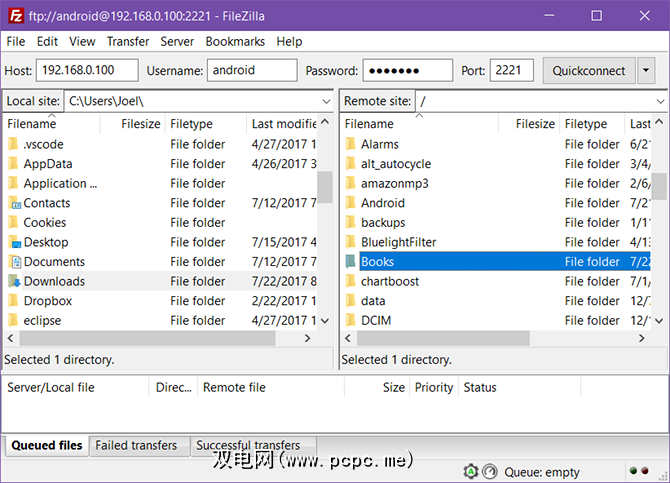Click the AppData folder icon
Screen dimensions: 670x483
click(x=14, y=164)
